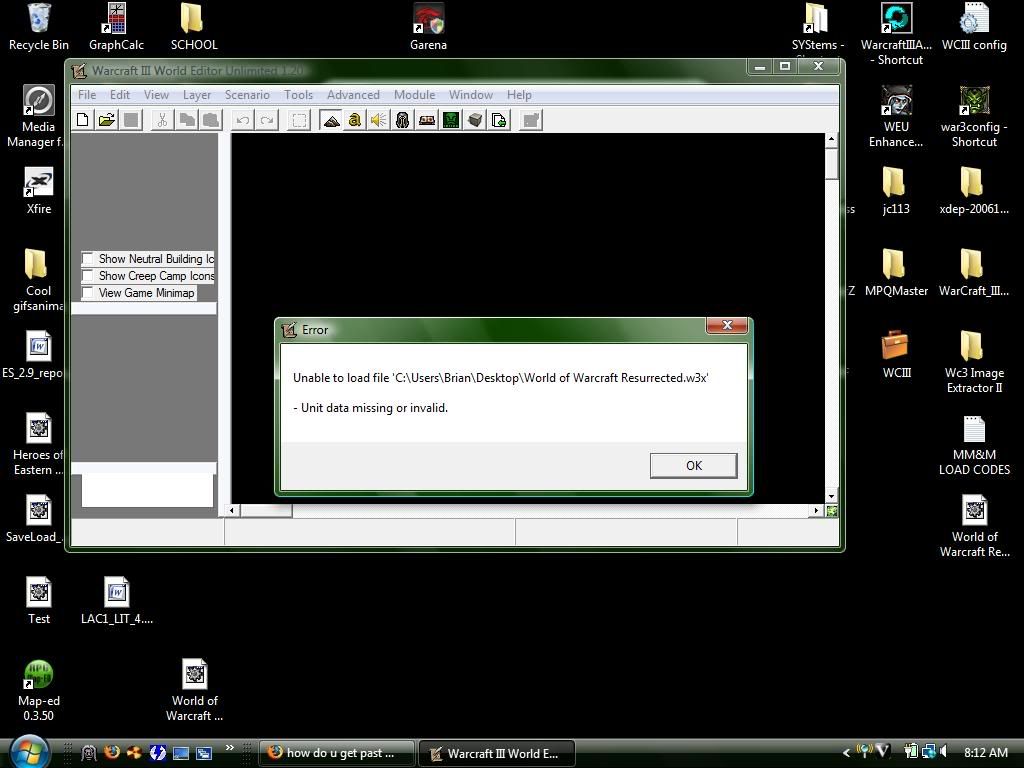
Task: Show hidden tray icons with the arrow
Action: [846, 753]
